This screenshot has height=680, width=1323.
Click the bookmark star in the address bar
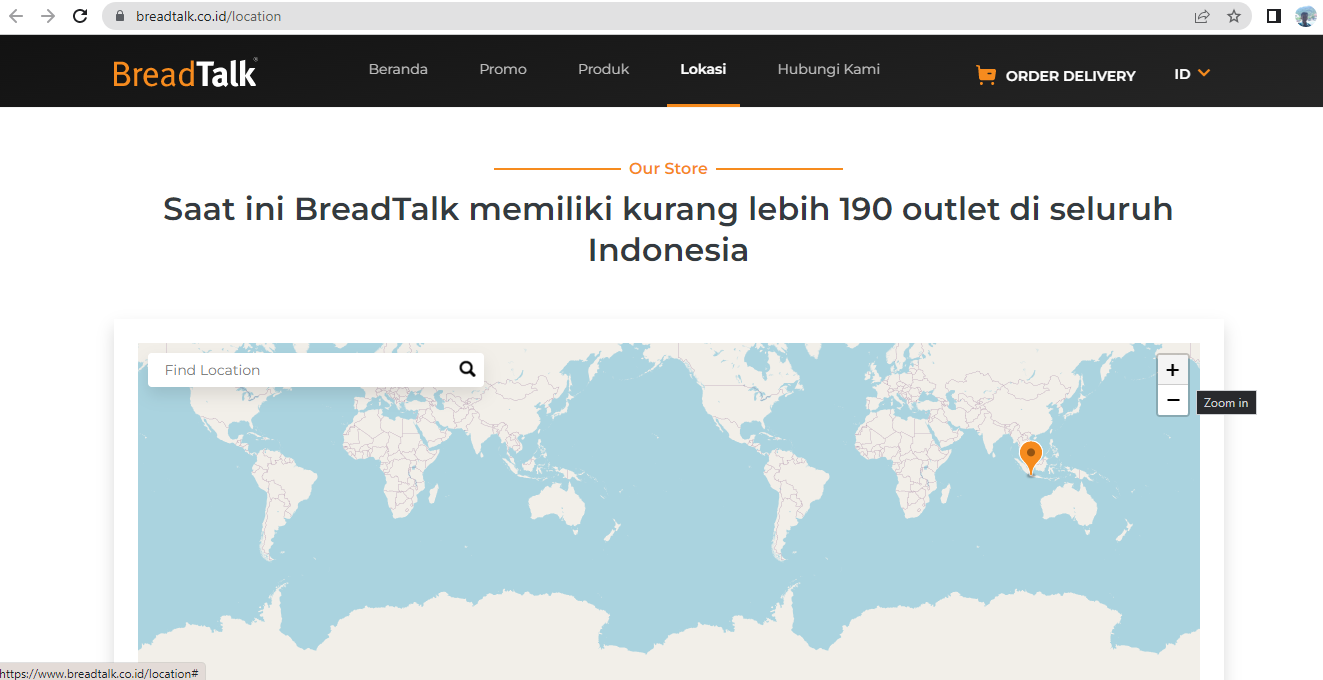click(1233, 16)
